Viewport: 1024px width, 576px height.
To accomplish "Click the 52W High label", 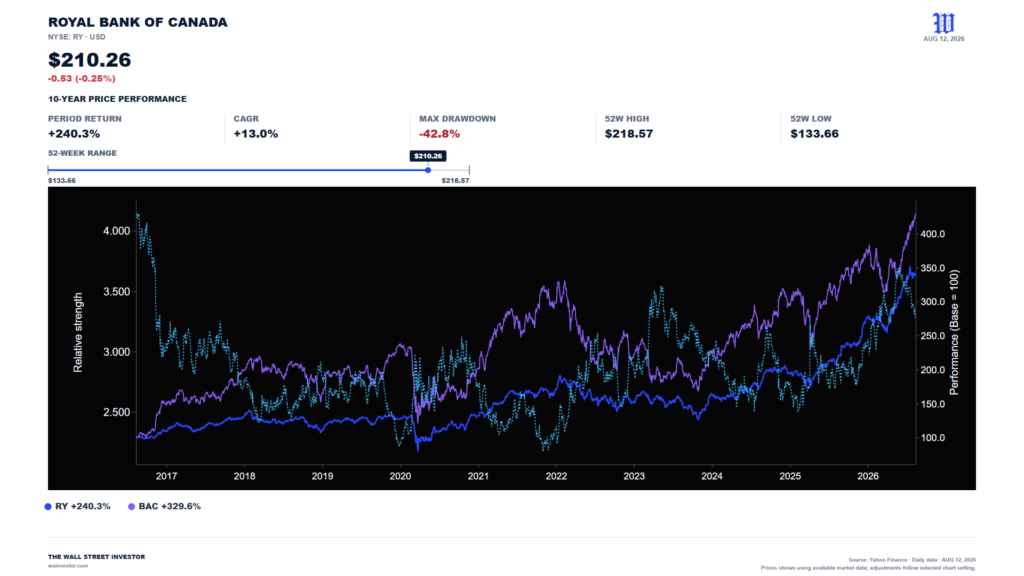I will 627,119.
